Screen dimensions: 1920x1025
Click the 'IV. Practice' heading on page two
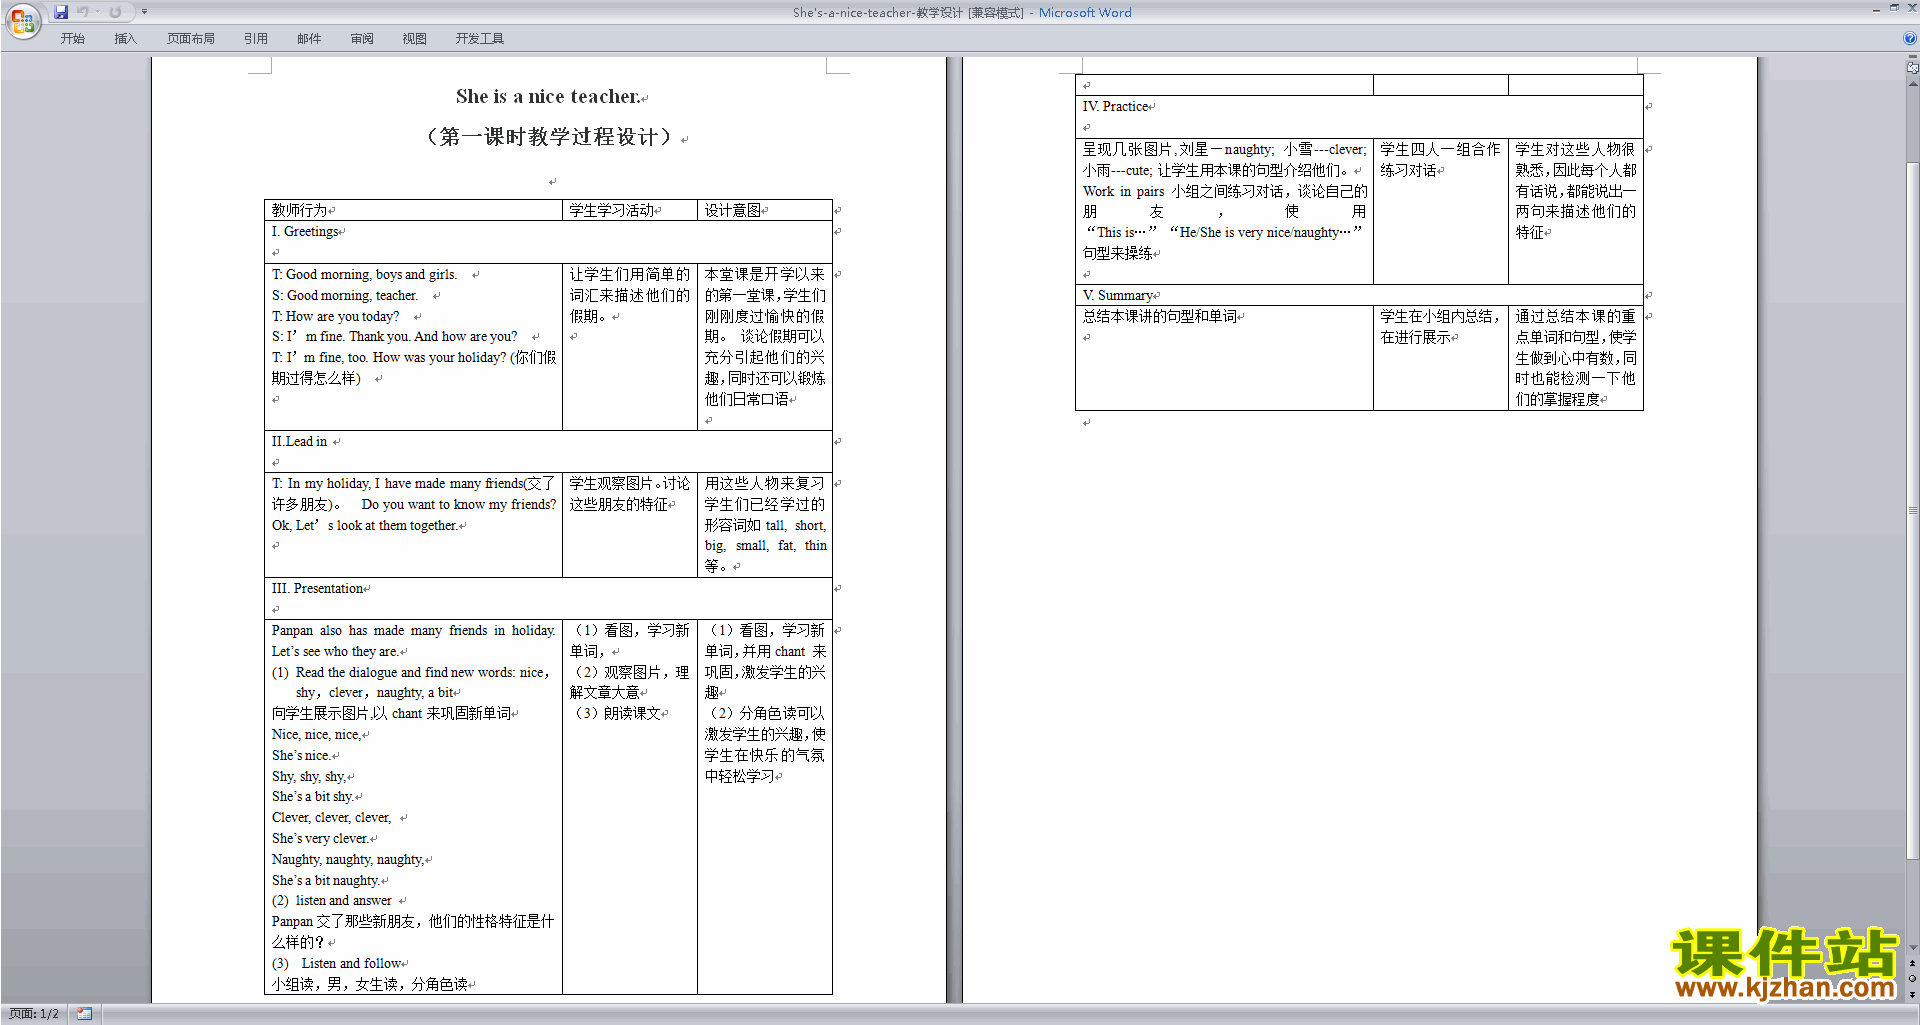tap(1115, 107)
